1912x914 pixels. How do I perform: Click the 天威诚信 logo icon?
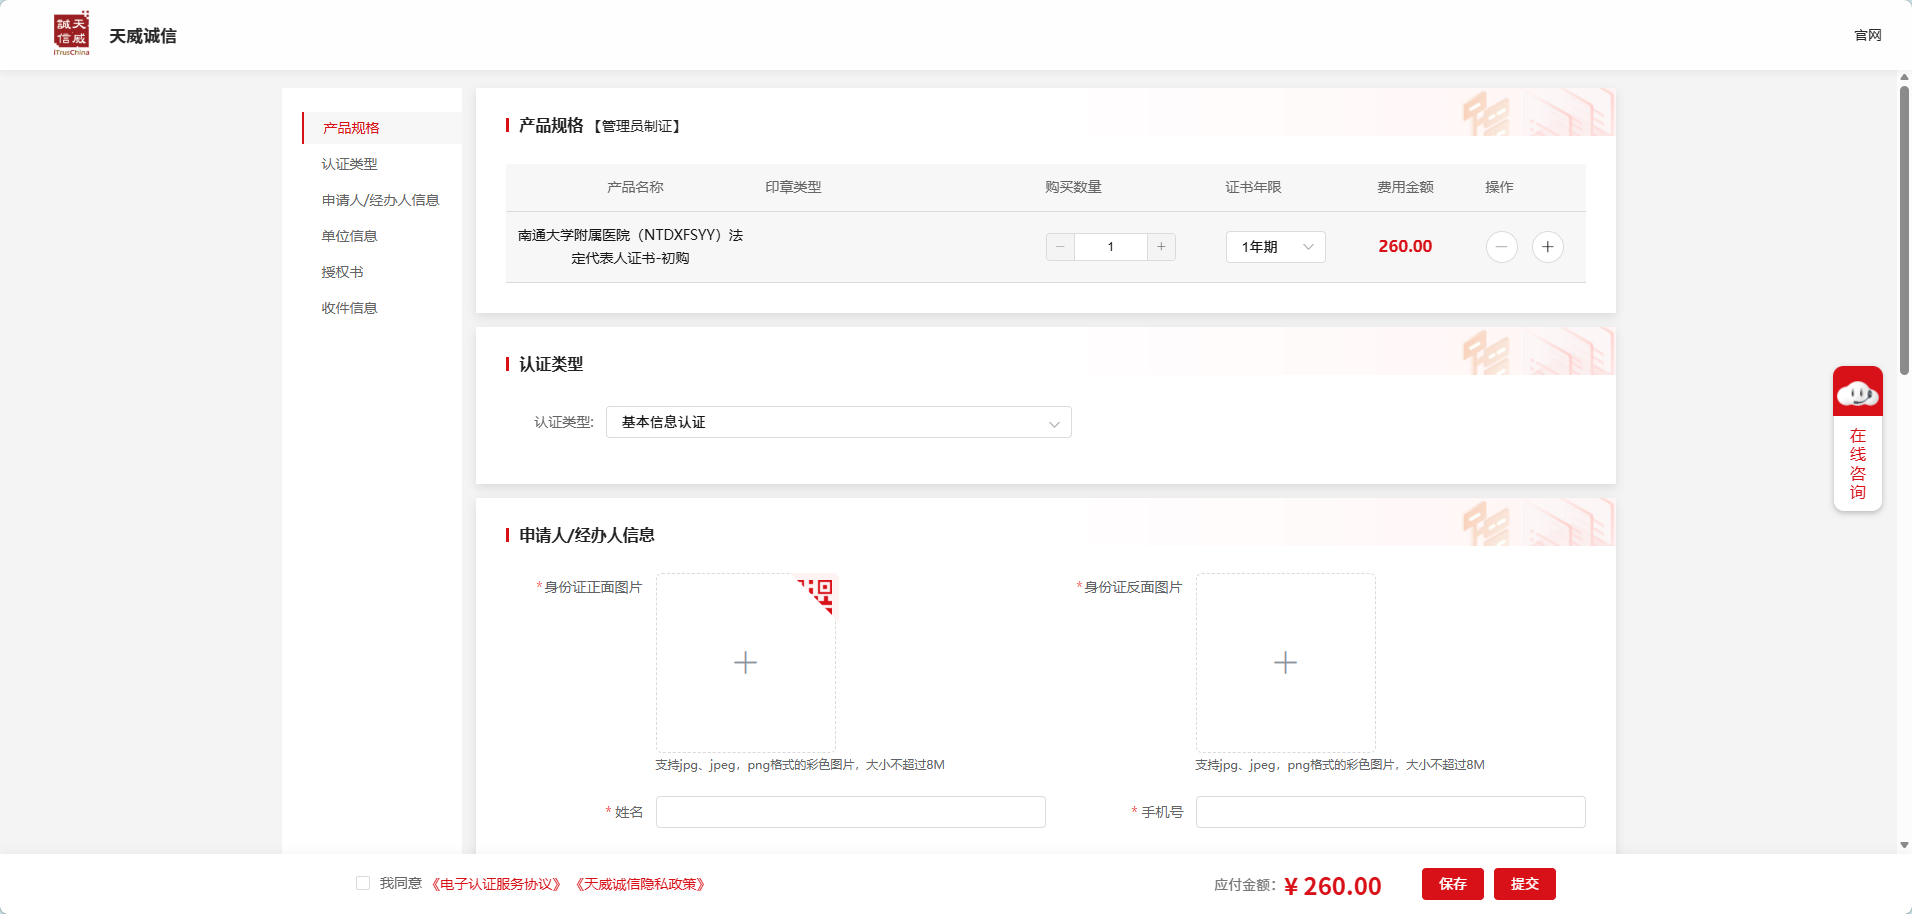click(x=71, y=33)
